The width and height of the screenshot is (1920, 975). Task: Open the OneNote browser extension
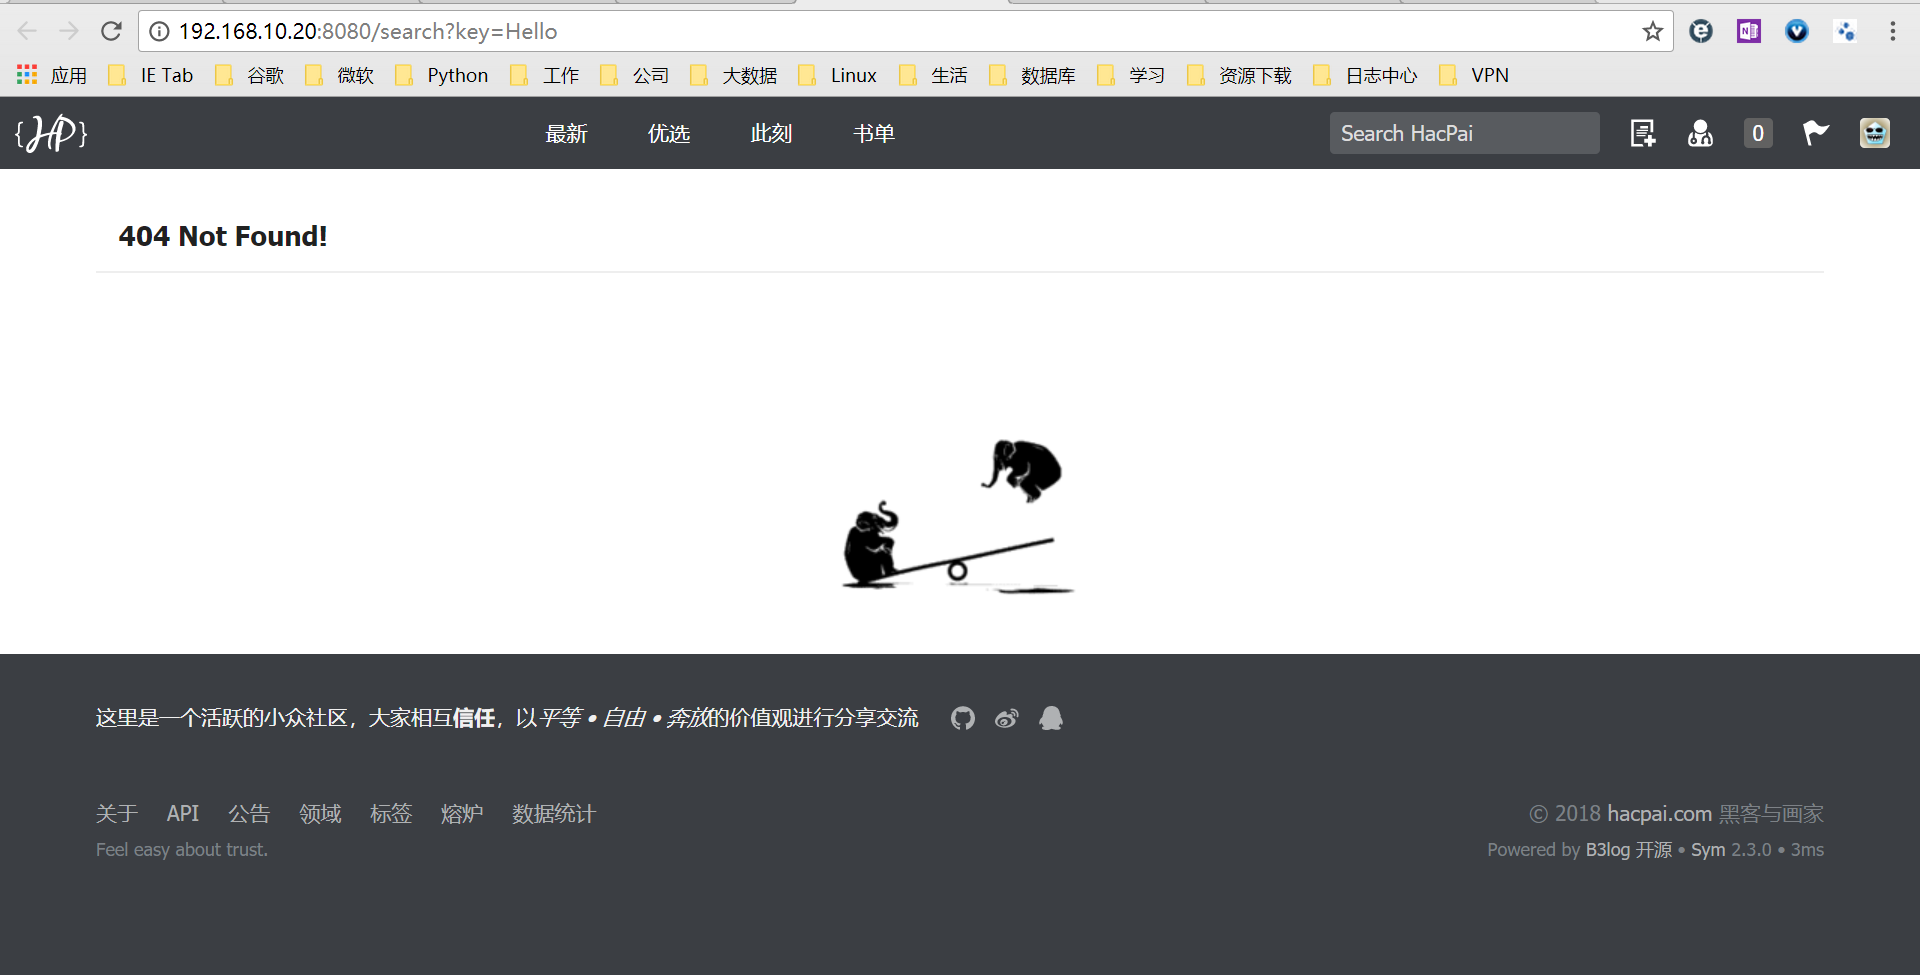pos(1748,31)
